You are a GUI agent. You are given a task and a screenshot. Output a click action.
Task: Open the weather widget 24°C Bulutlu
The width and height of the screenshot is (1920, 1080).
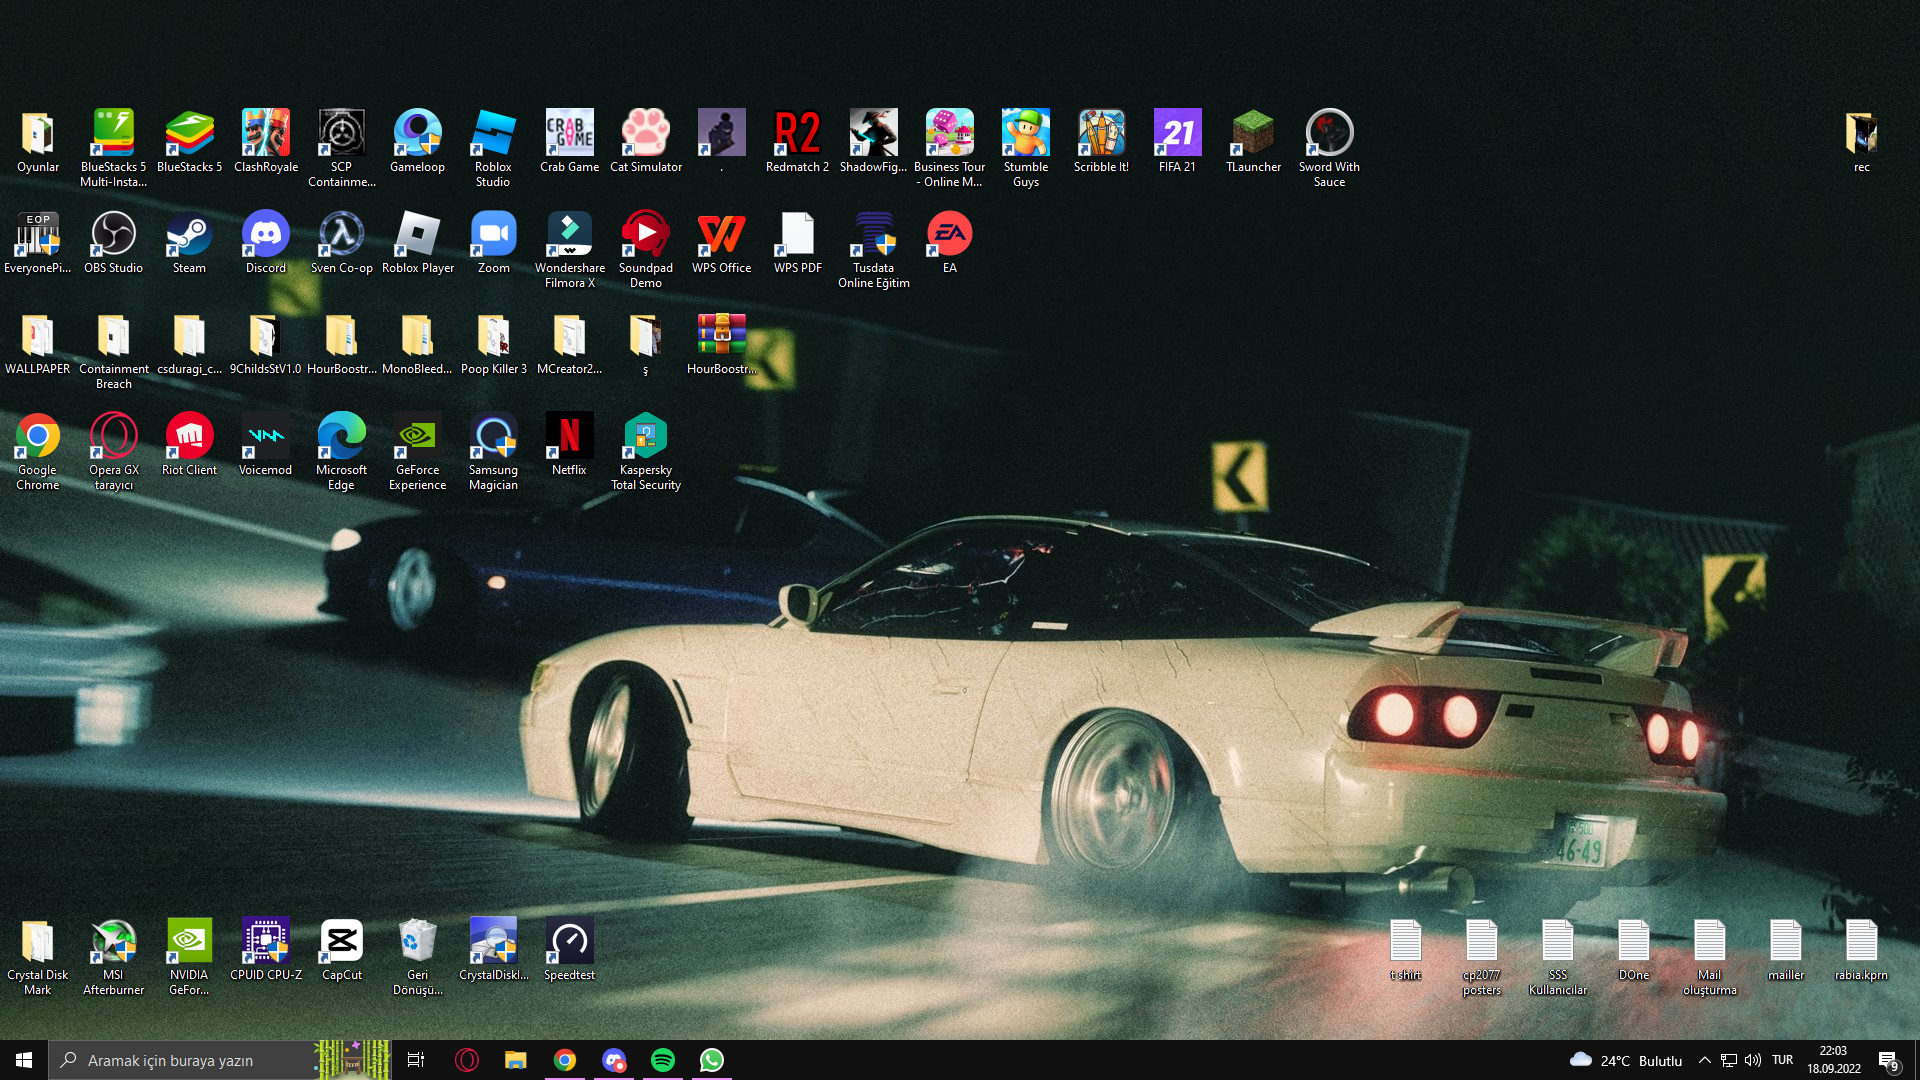coord(1626,1060)
